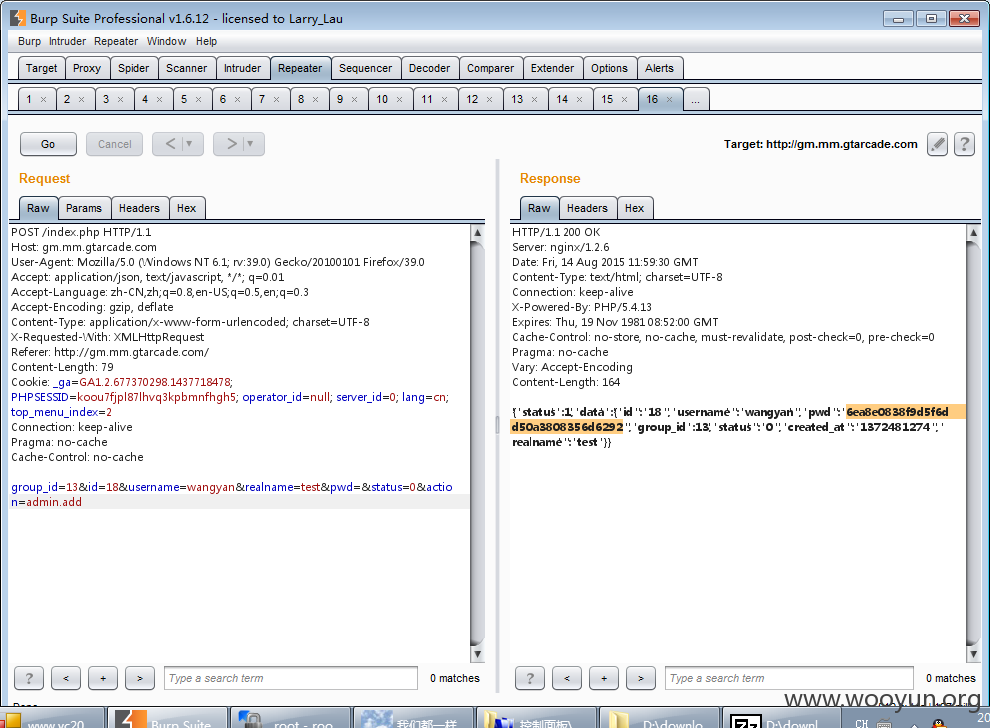Image resolution: width=990 pixels, height=728 pixels.
Task: Select the response Raw tab
Action: pos(539,208)
